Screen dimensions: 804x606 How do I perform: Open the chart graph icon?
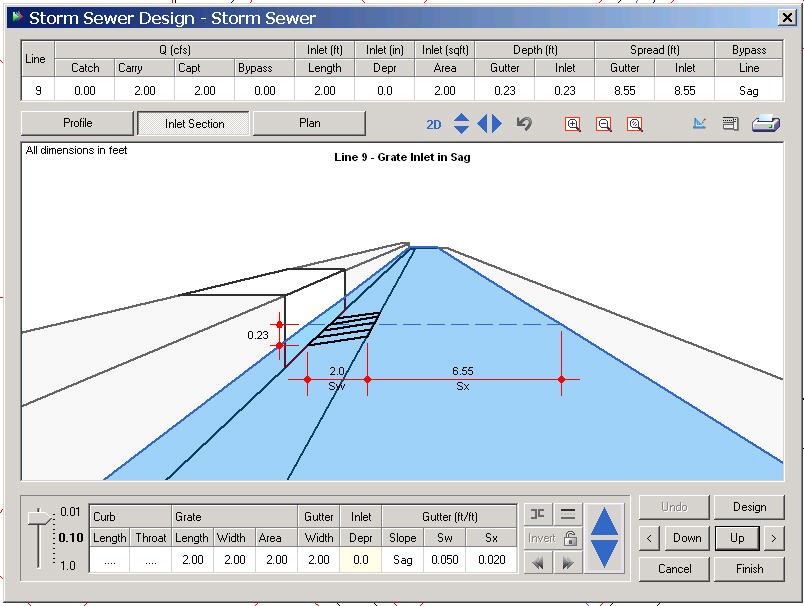pos(699,124)
